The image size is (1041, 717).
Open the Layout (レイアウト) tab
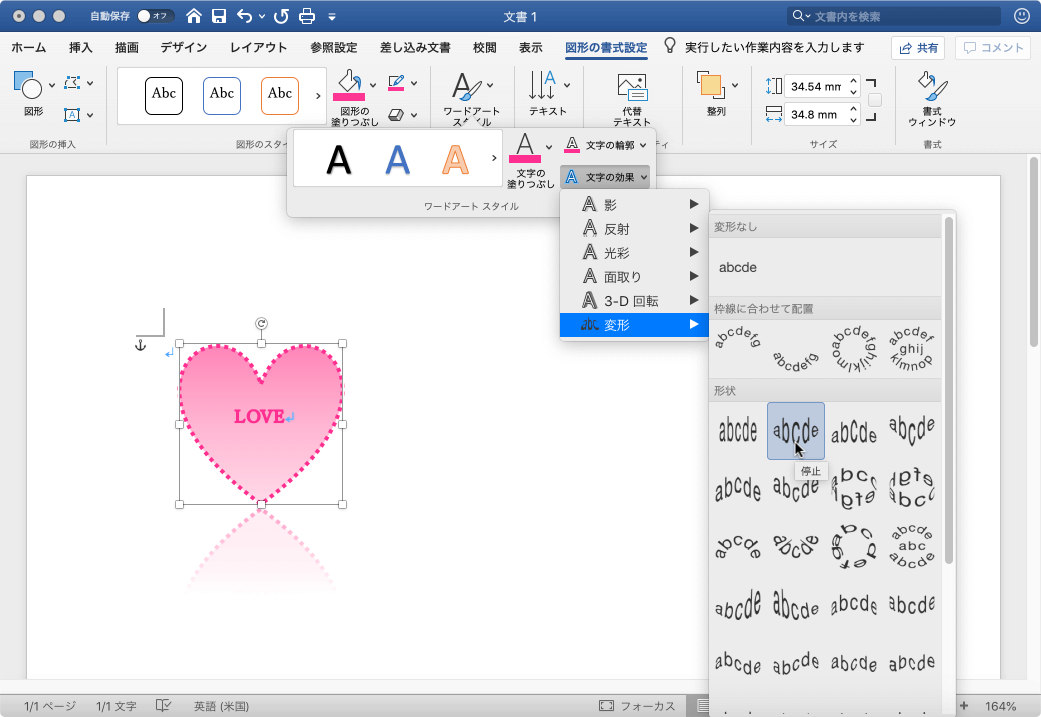[258, 48]
